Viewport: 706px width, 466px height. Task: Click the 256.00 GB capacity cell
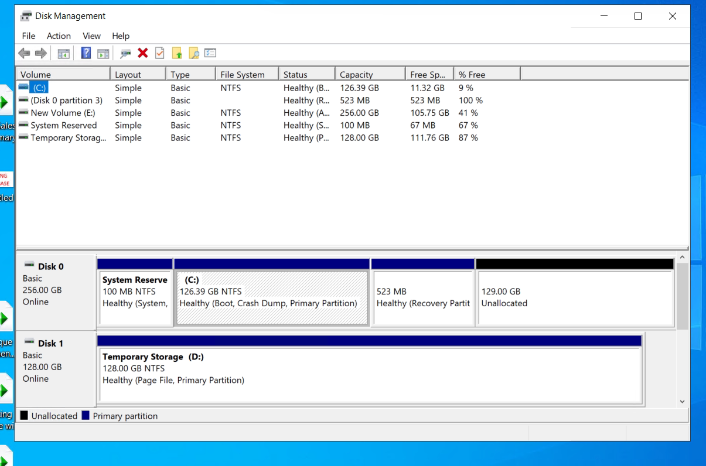pos(359,113)
